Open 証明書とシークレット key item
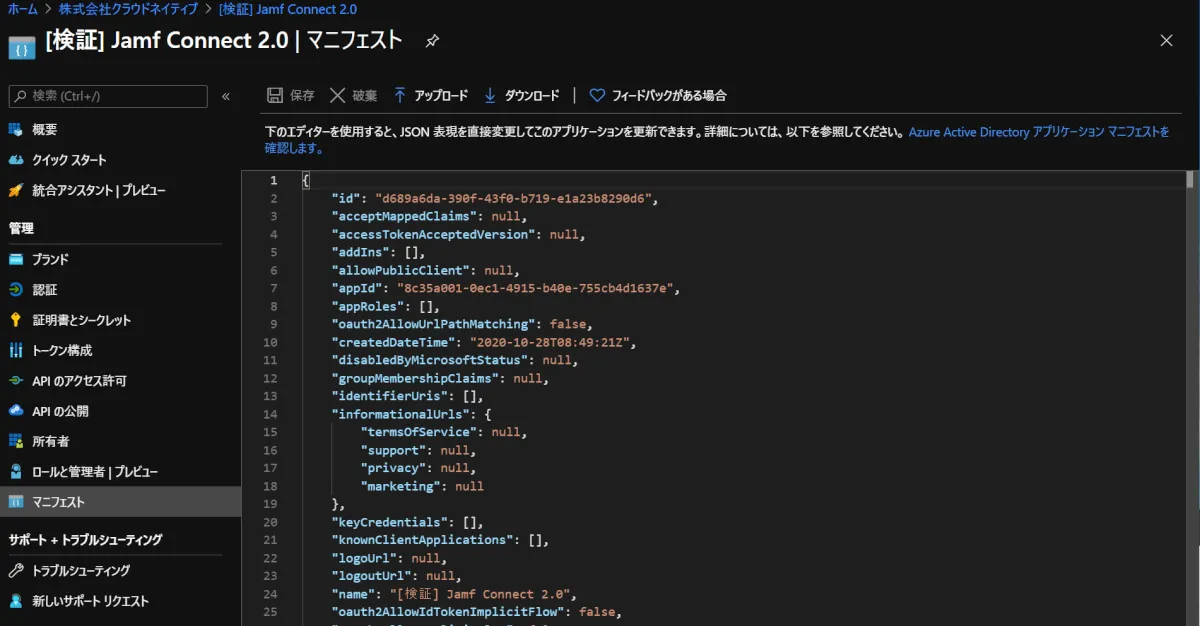 [81, 320]
